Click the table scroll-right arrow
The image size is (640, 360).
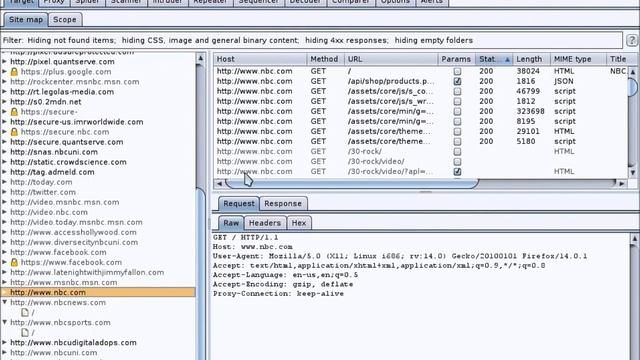click(x=621, y=184)
